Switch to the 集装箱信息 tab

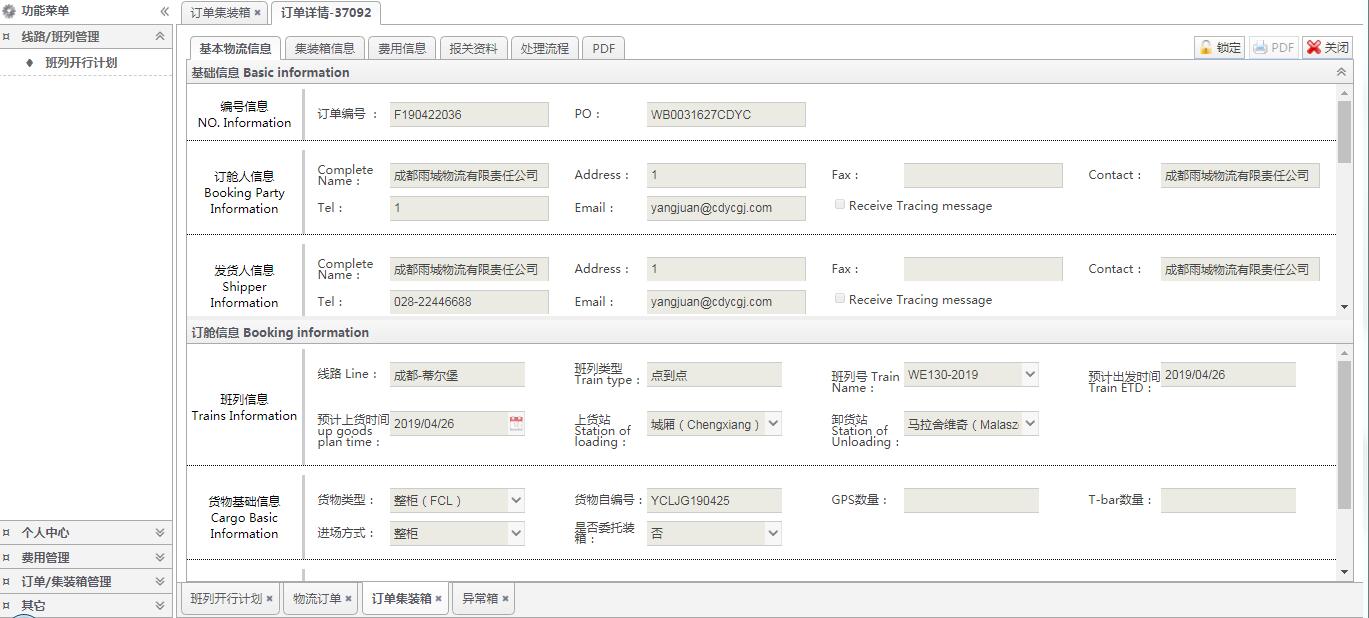325,48
